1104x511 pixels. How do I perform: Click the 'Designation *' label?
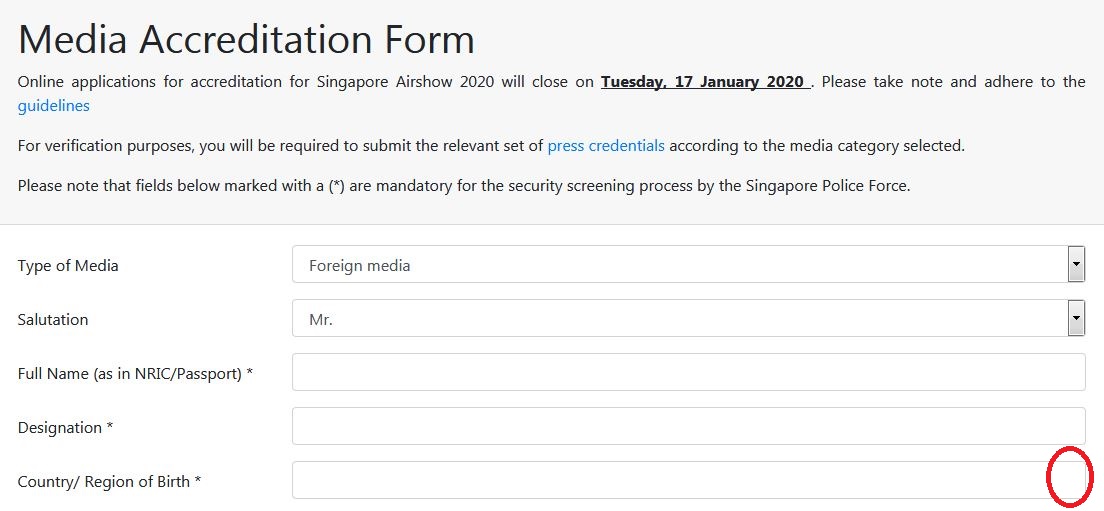pyautogui.click(x=65, y=428)
